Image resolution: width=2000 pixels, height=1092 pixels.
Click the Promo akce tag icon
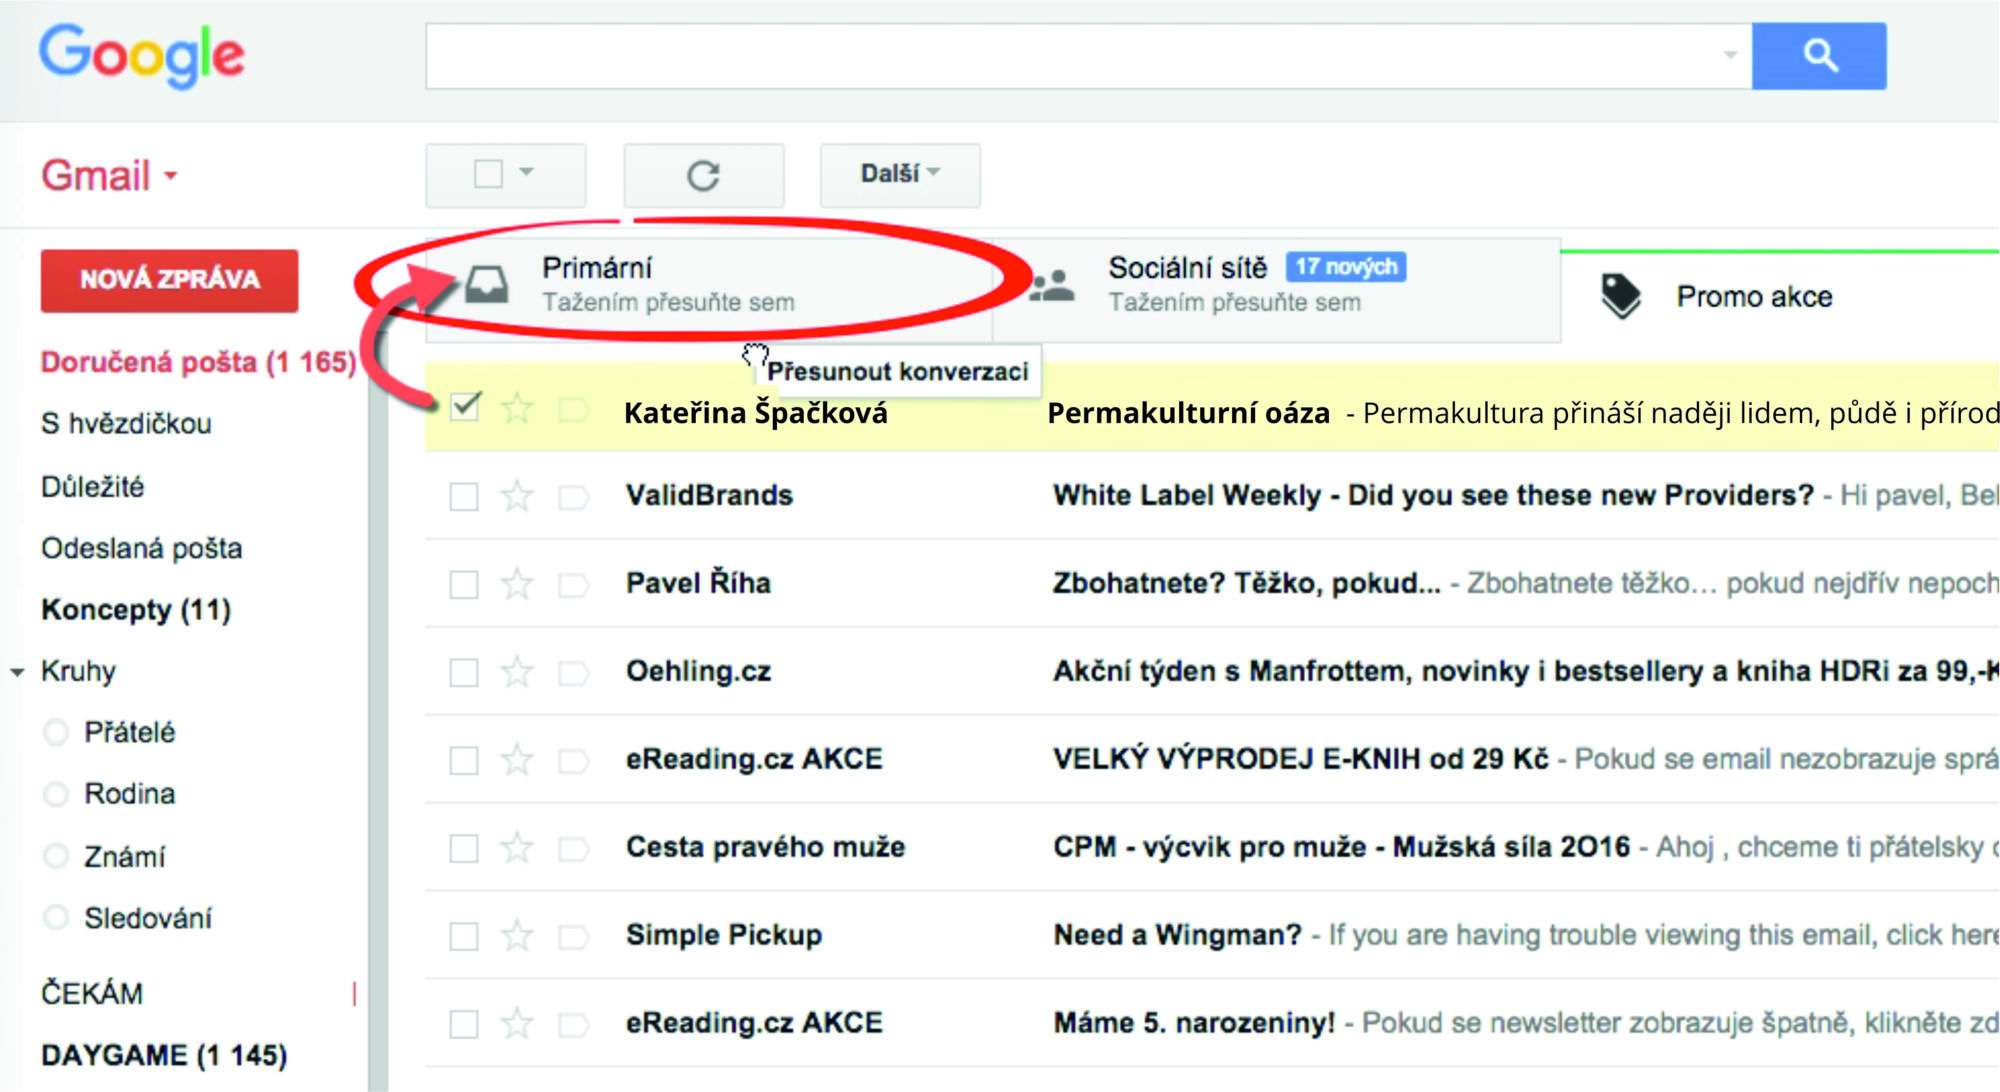[x=1621, y=296]
